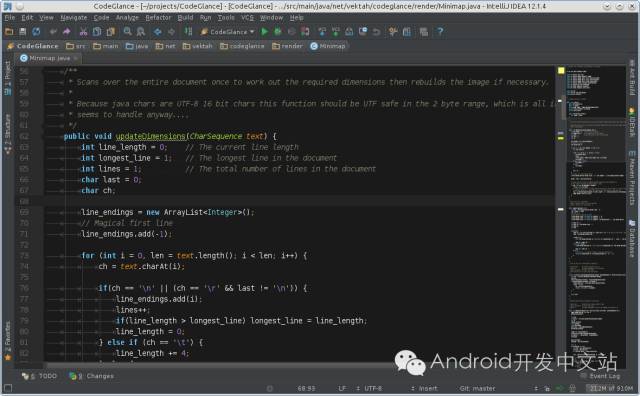Image resolution: width=640 pixels, height=396 pixels.
Task: Toggle the Project tool window
Action: point(8,78)
